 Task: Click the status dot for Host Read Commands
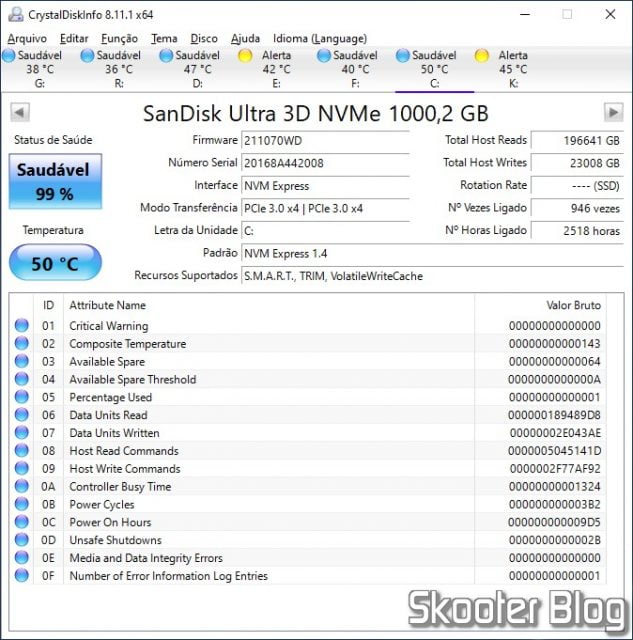click(22, 451)
